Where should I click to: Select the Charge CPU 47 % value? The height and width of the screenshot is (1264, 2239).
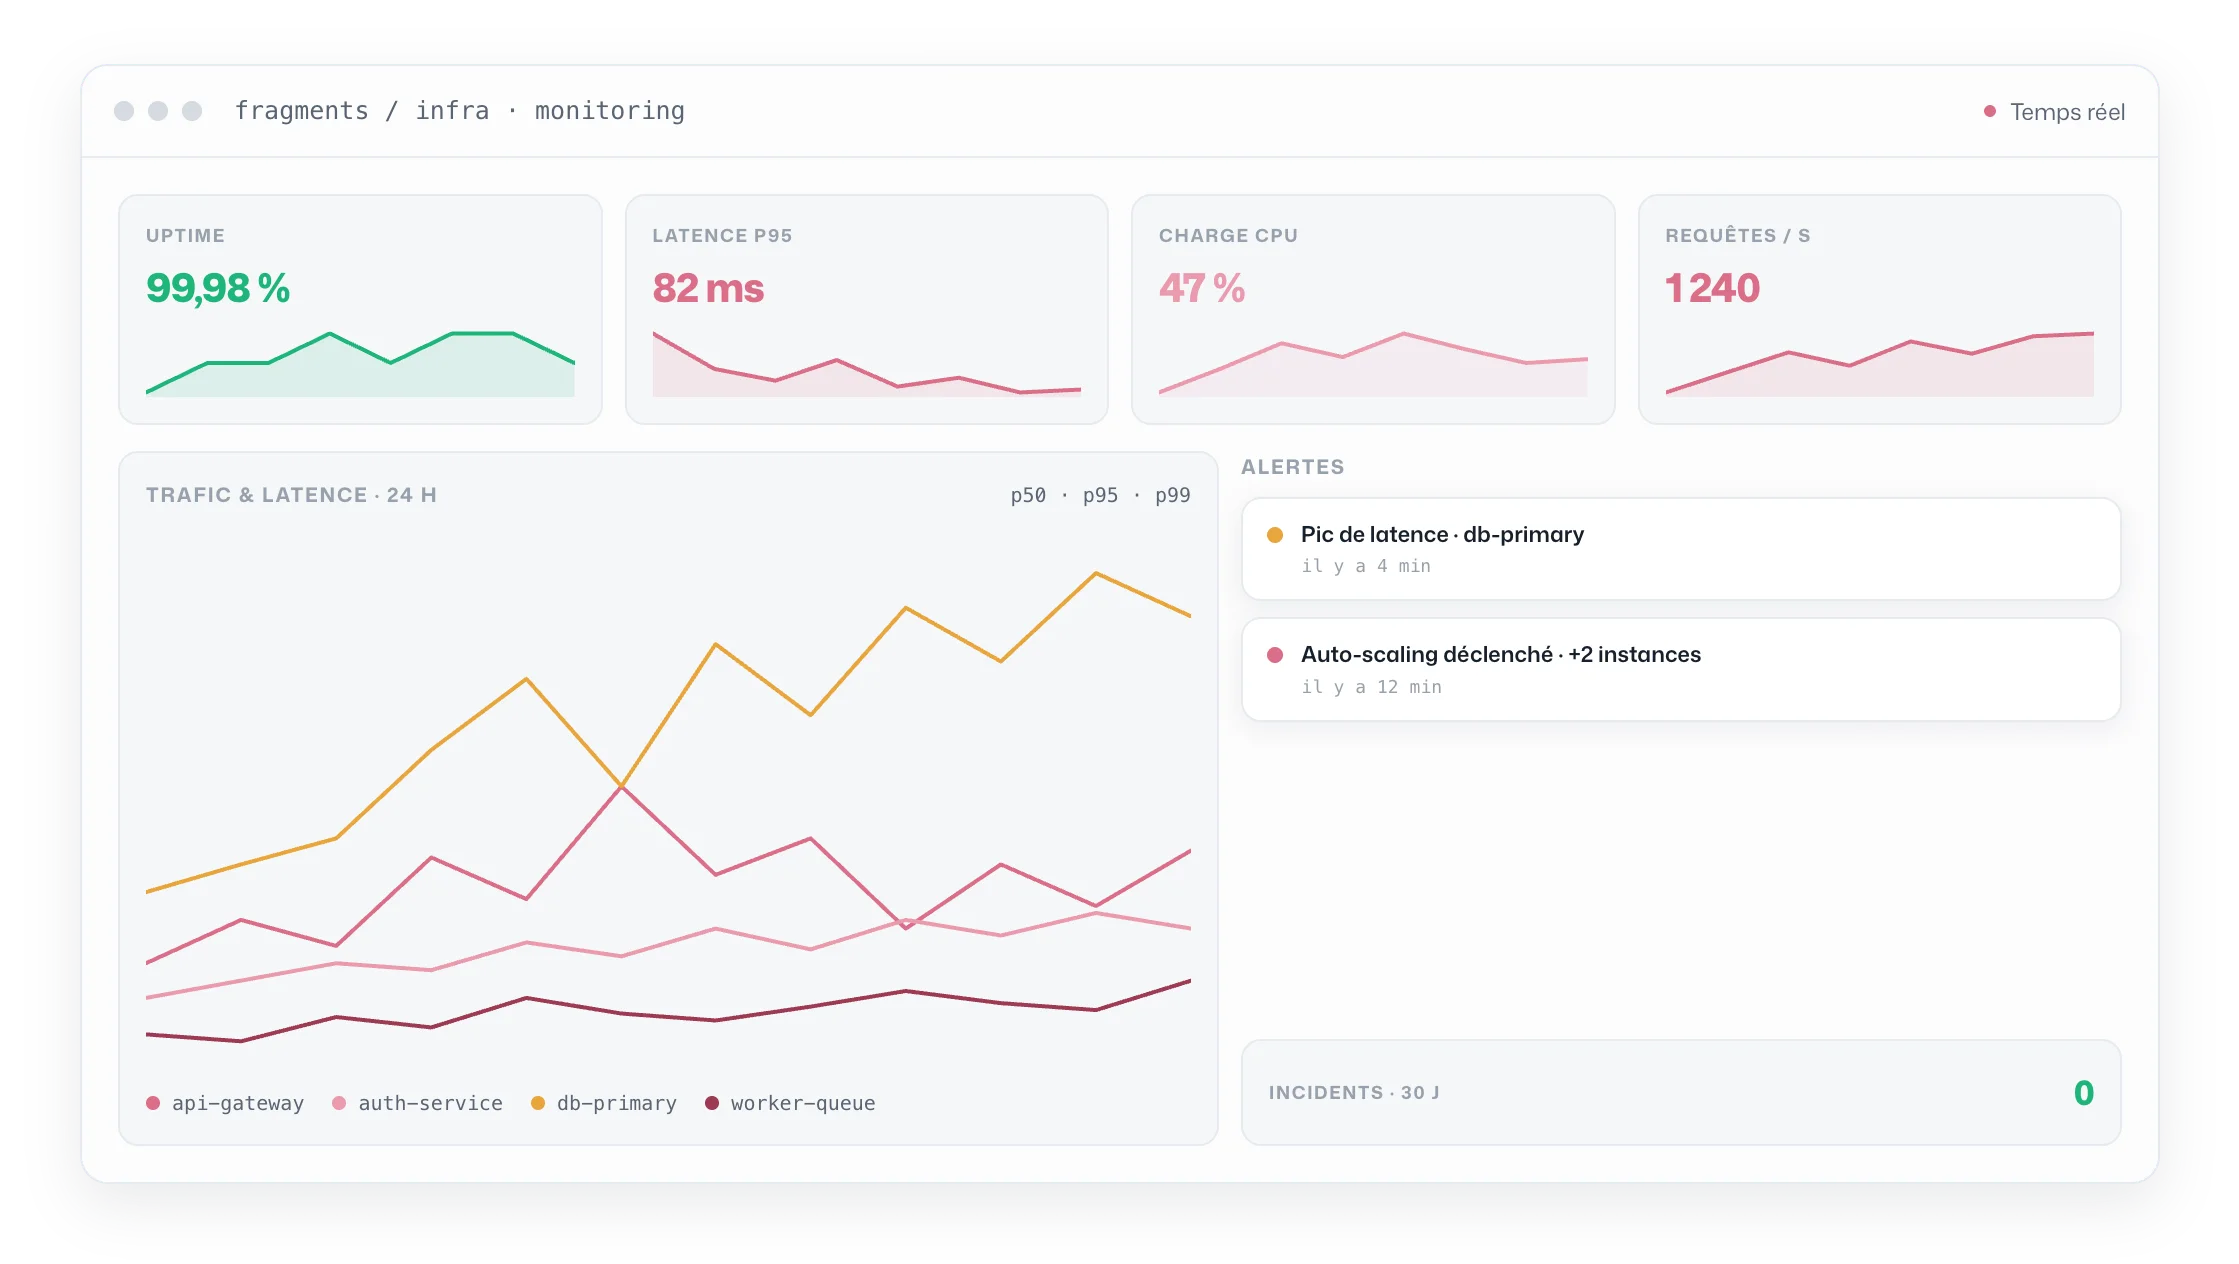[1202, 288]
